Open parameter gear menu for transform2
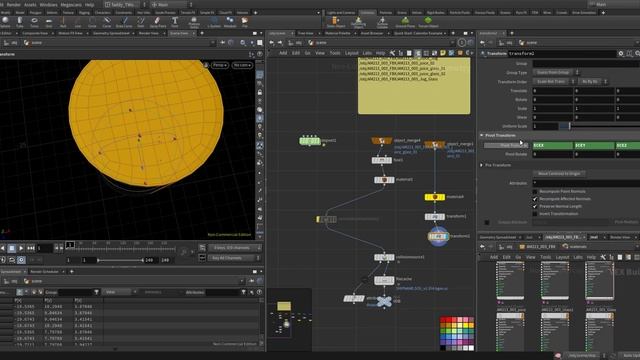This screenshot has width=640, height=360. (x=621, y=53)
